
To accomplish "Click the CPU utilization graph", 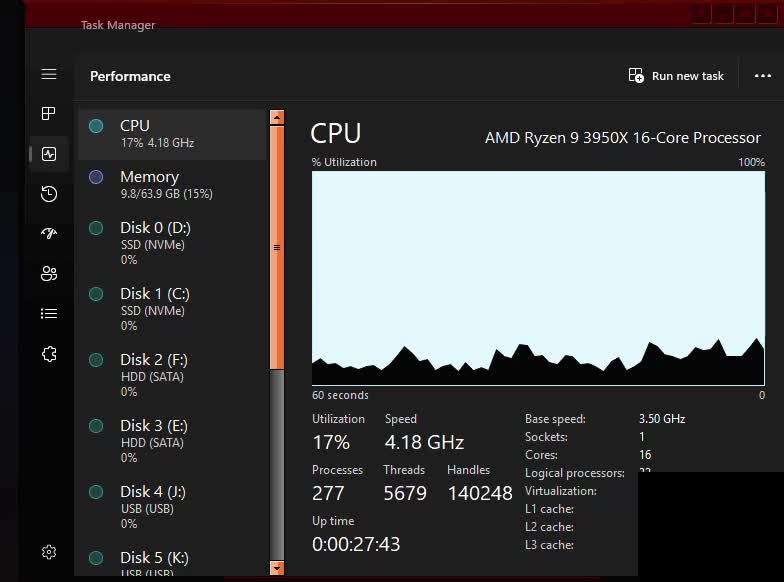I will (x=538, y=277).
